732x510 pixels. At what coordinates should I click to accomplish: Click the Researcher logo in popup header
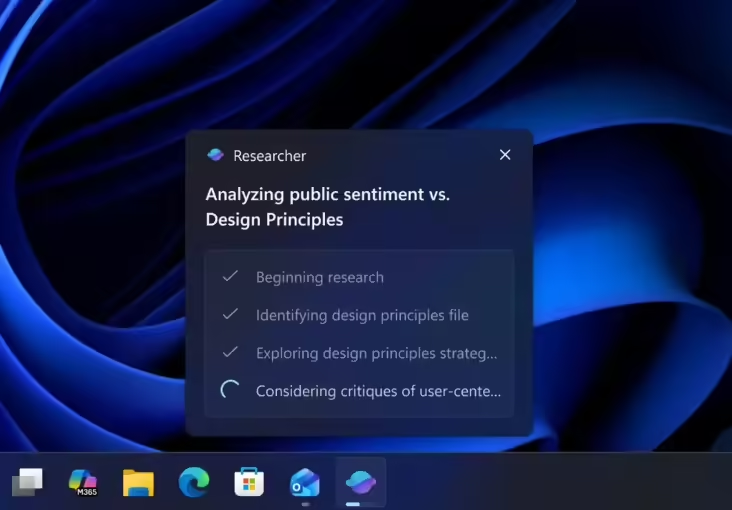[x=216, y=155]
